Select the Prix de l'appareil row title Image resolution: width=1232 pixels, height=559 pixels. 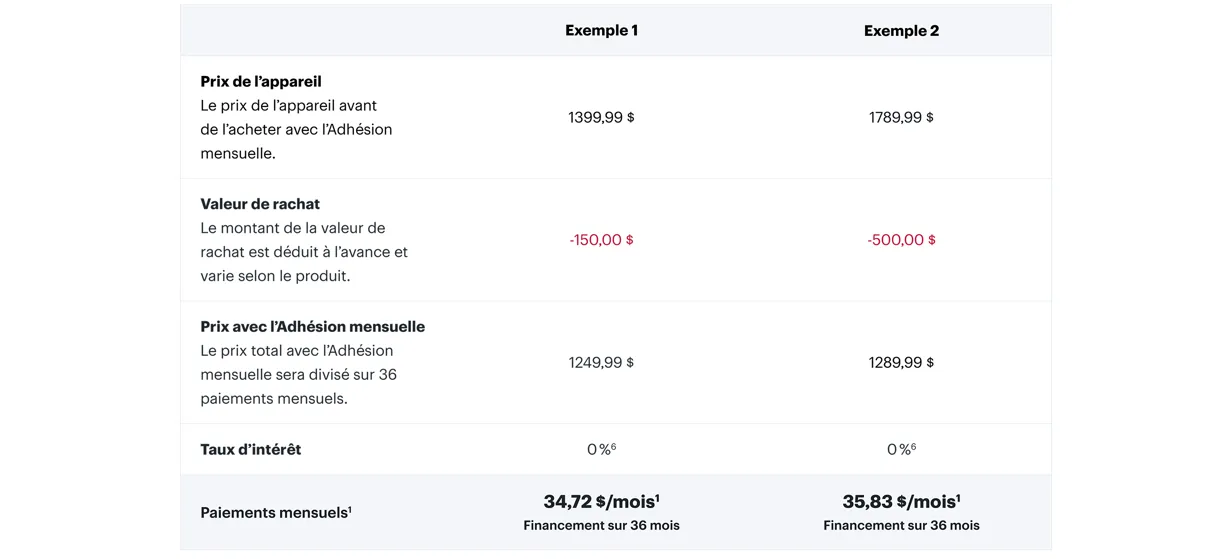point(261,81)
